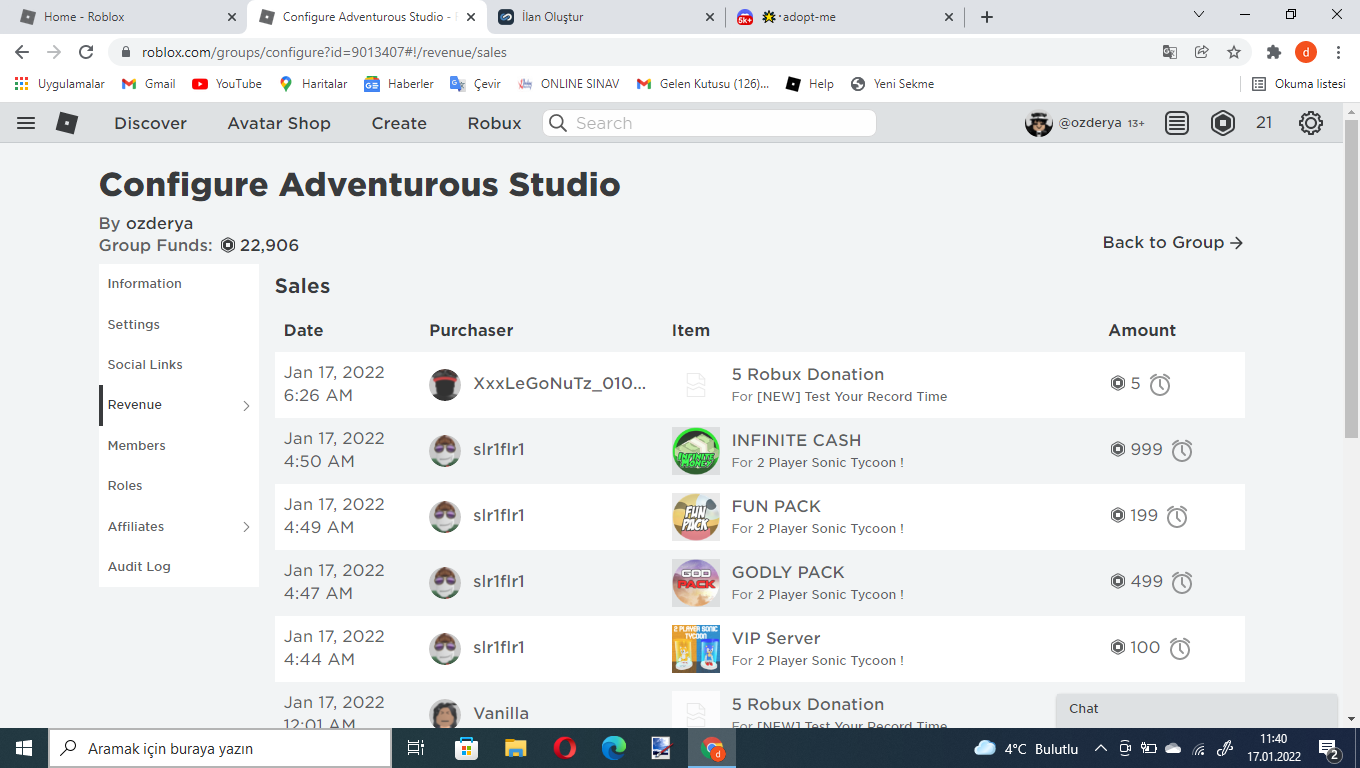This screenshot has width=1360, height=768.
Task: Click the translate page icon in the address bar
Action: pos(1169,52)
